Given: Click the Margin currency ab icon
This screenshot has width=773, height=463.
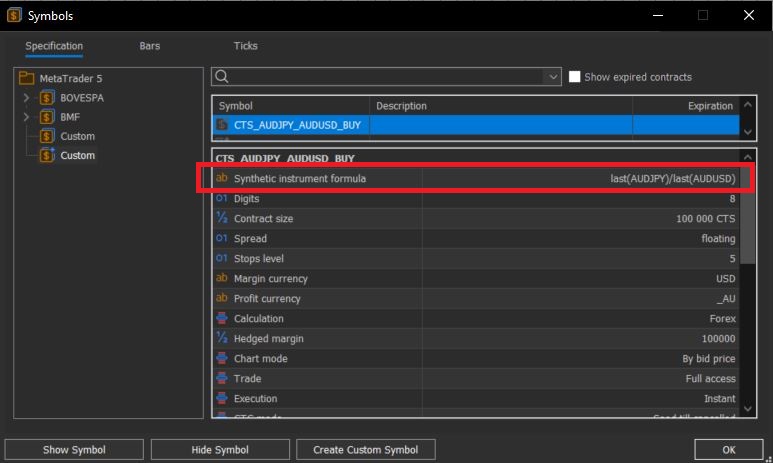Looking at the screenshot, I should tap(222, 278).
